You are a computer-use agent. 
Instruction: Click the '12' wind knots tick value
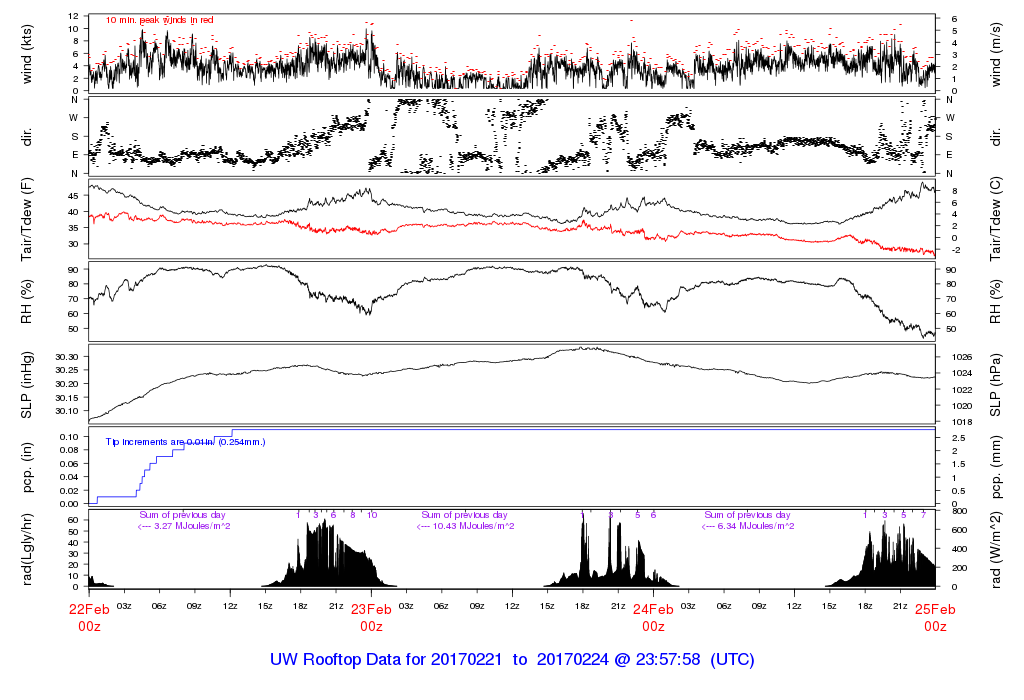[x=74, y=16]
